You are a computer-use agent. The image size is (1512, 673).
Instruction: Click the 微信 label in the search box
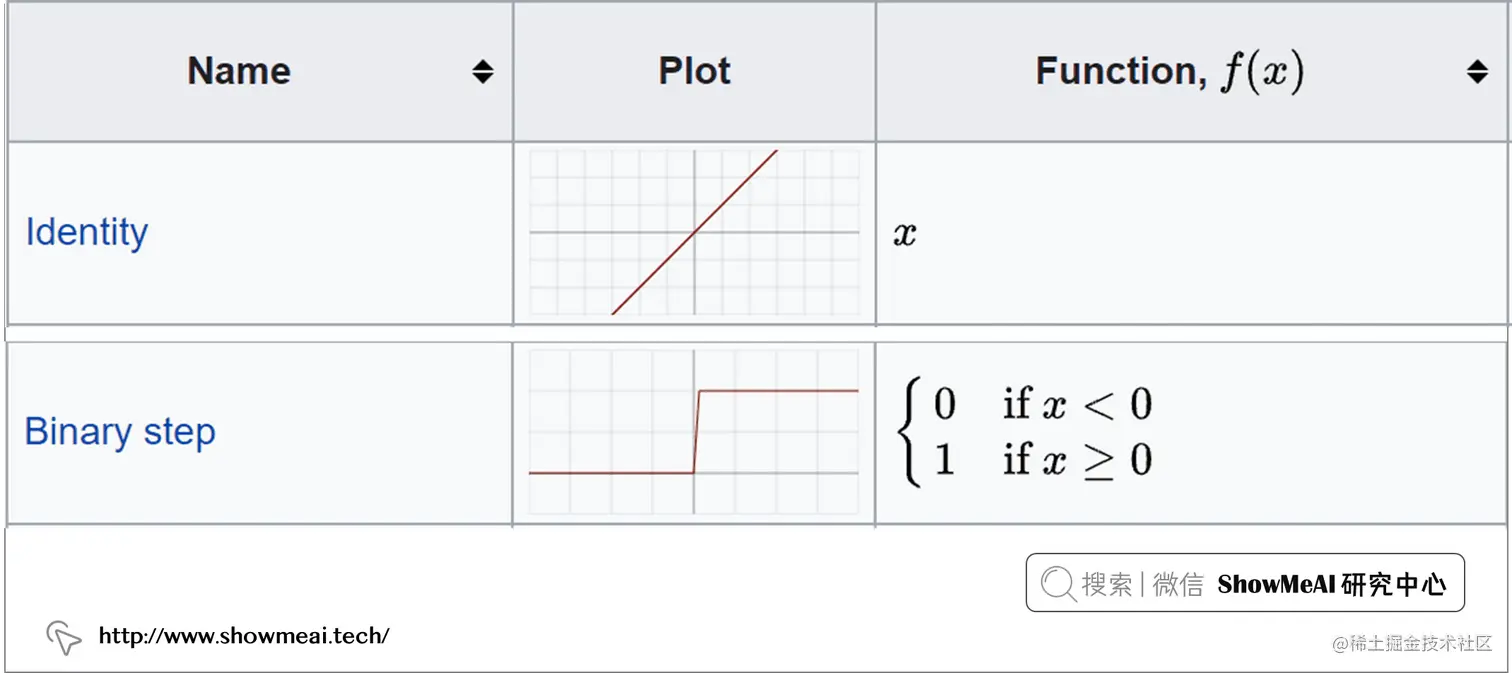click(x=1178, y=584)
